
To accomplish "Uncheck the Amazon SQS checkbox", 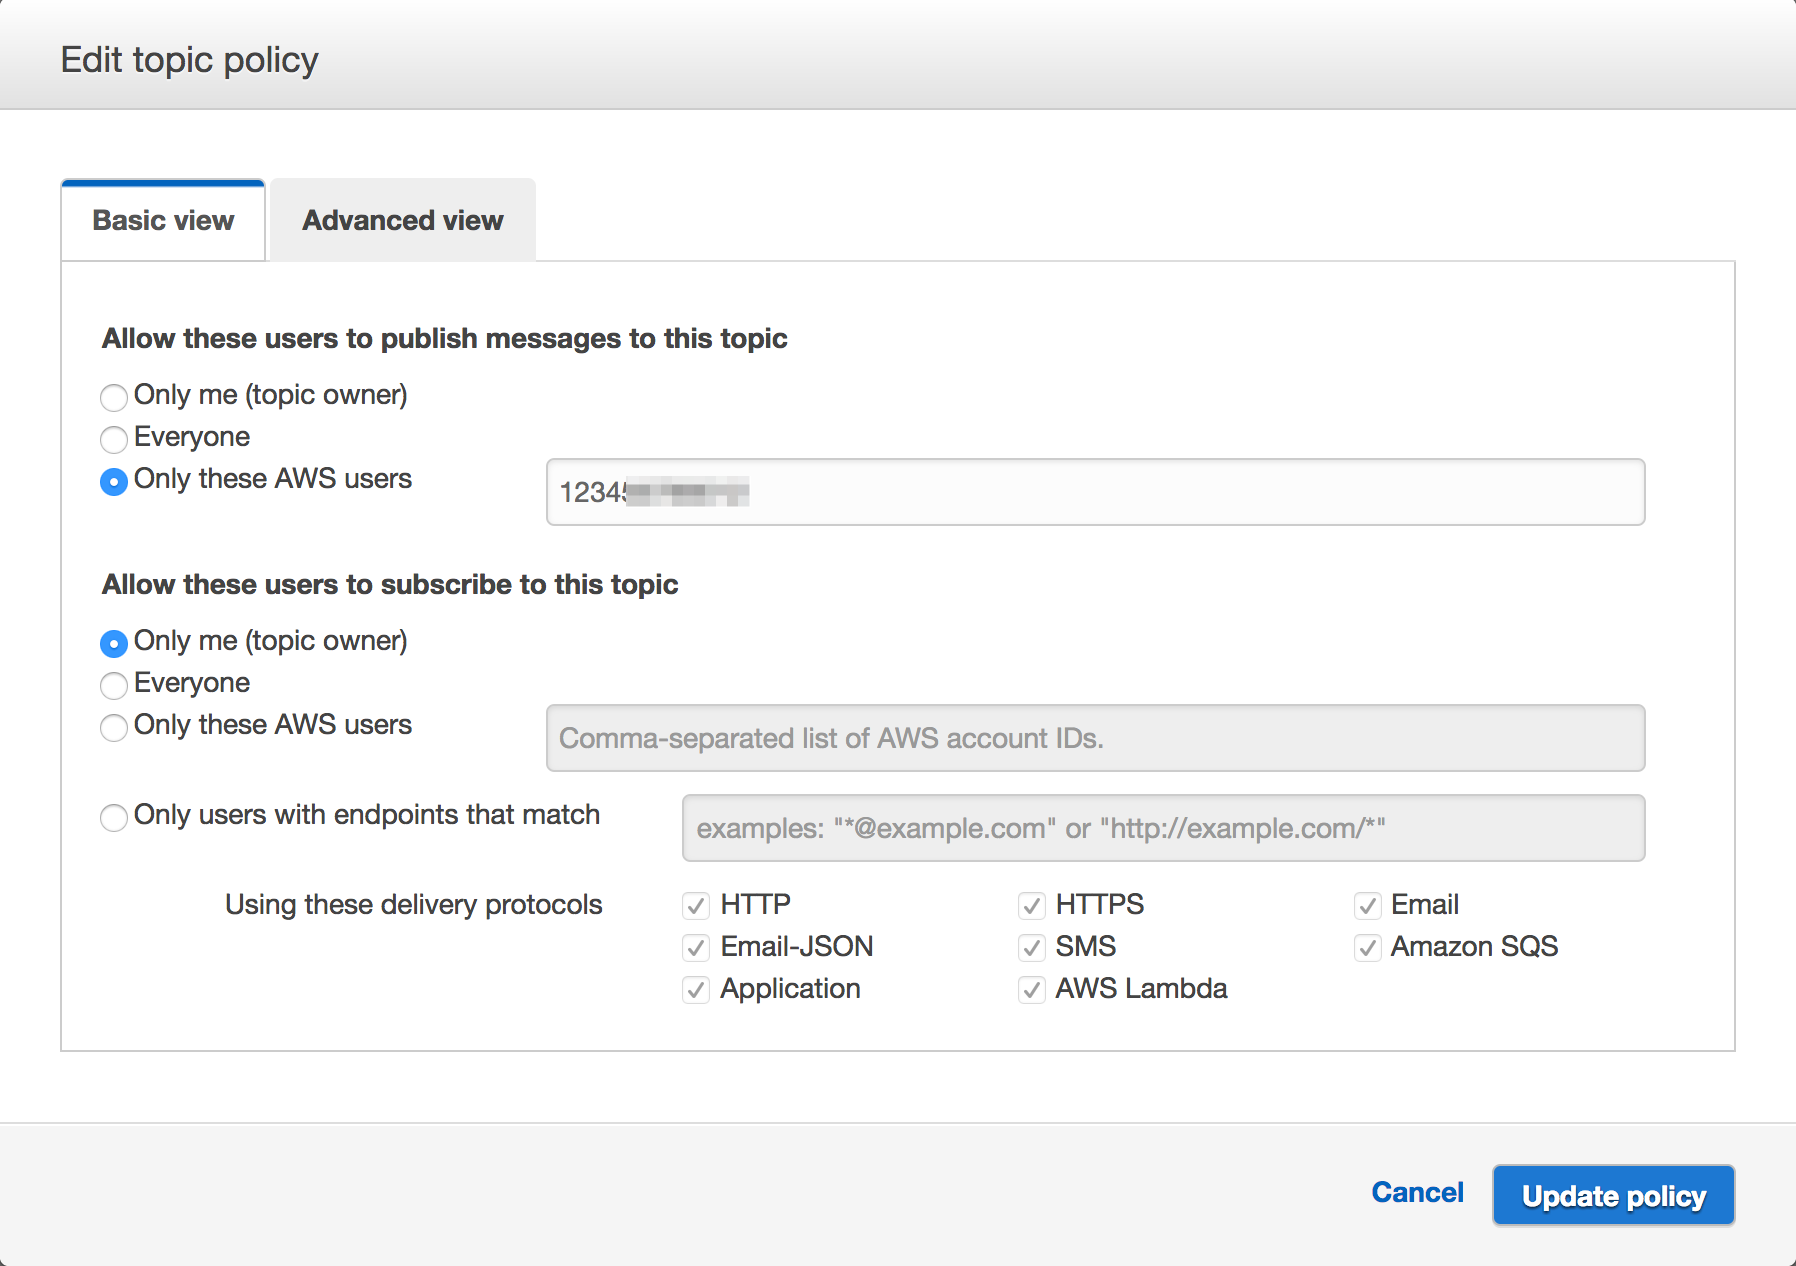I will pyautogui.click(x=1368, y=948).
